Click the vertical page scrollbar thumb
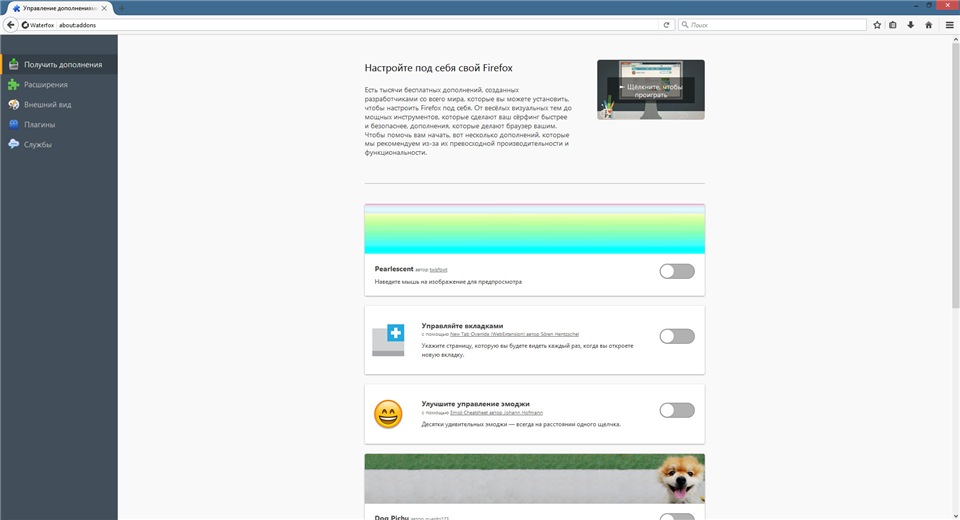 (x=955, y=176)
